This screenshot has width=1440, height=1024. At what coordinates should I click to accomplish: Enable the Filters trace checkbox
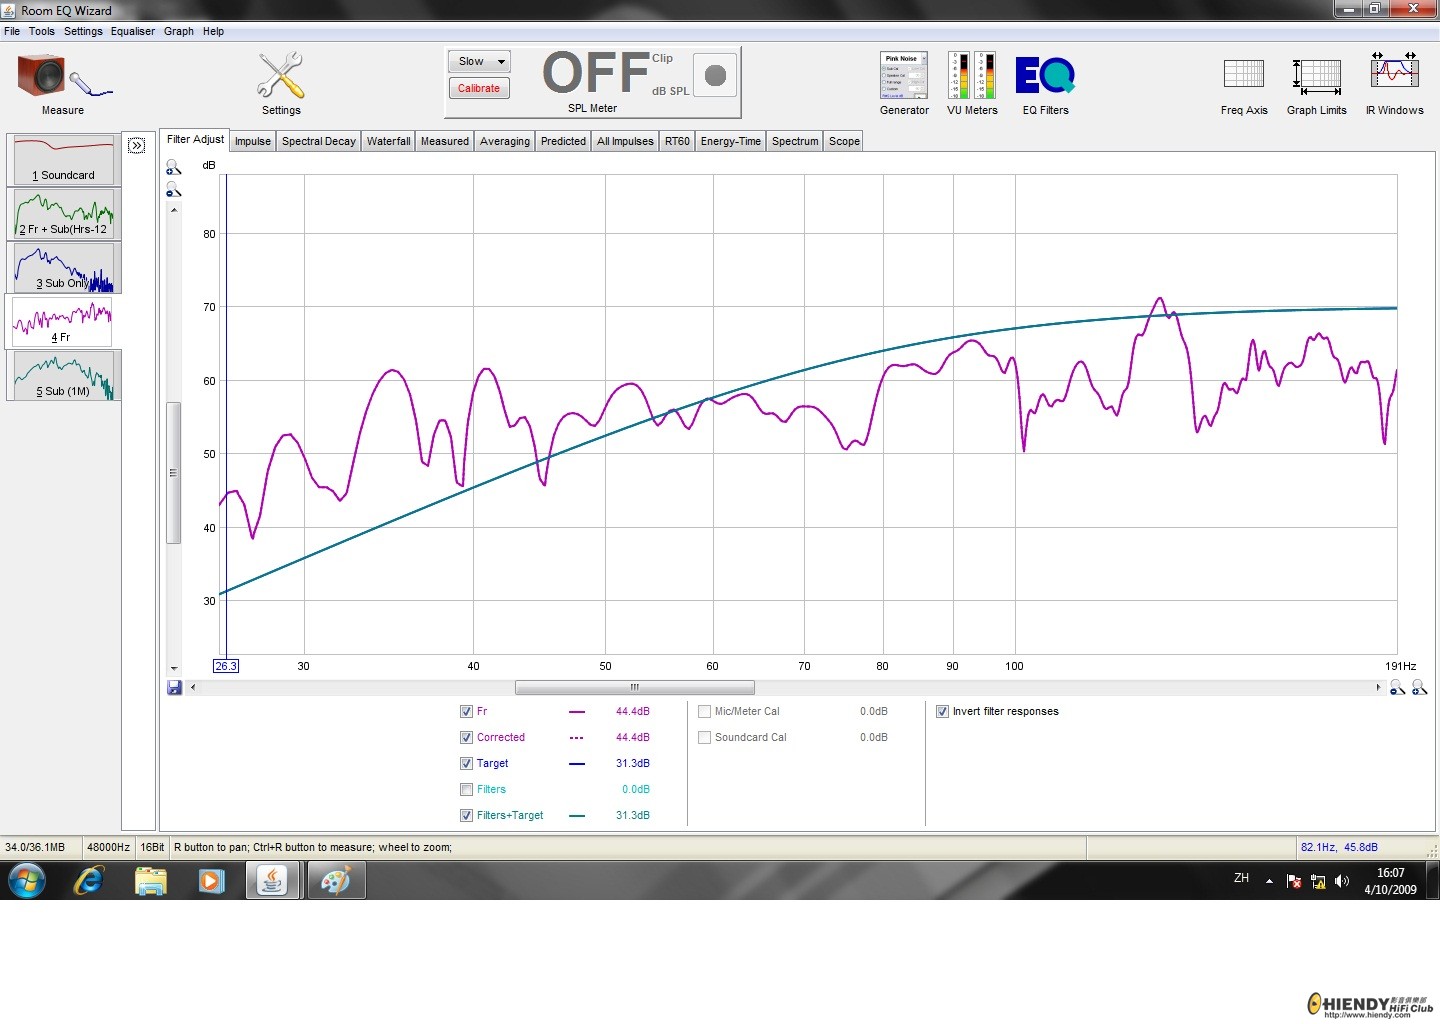point(466,790)
